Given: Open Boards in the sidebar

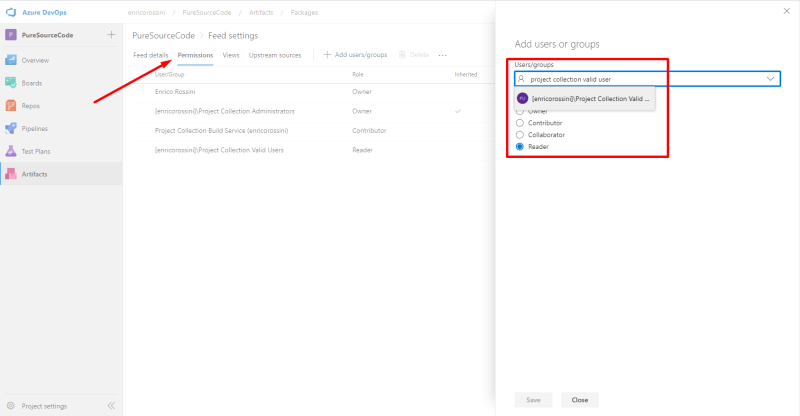Looking at the screenshot, I should [32, 83].
